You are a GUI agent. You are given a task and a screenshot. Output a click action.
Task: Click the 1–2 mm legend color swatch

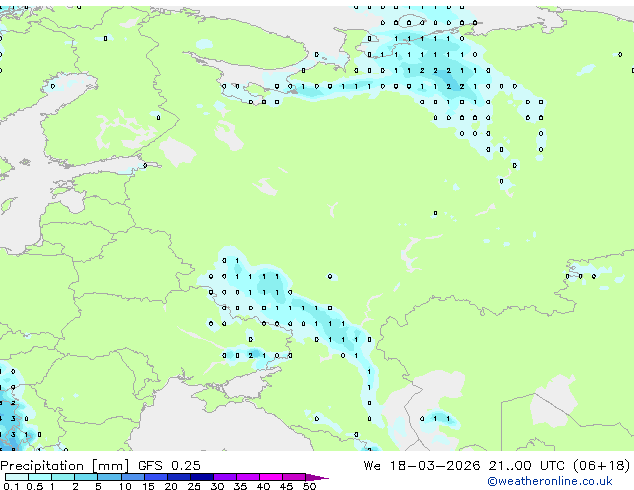pos(63,477)
